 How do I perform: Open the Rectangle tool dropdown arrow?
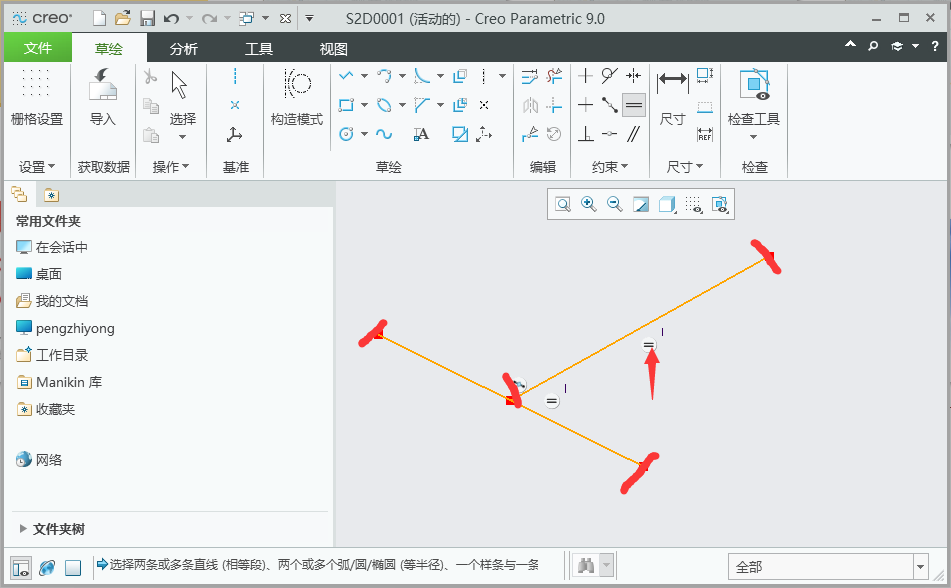click(x=365, y=105)
